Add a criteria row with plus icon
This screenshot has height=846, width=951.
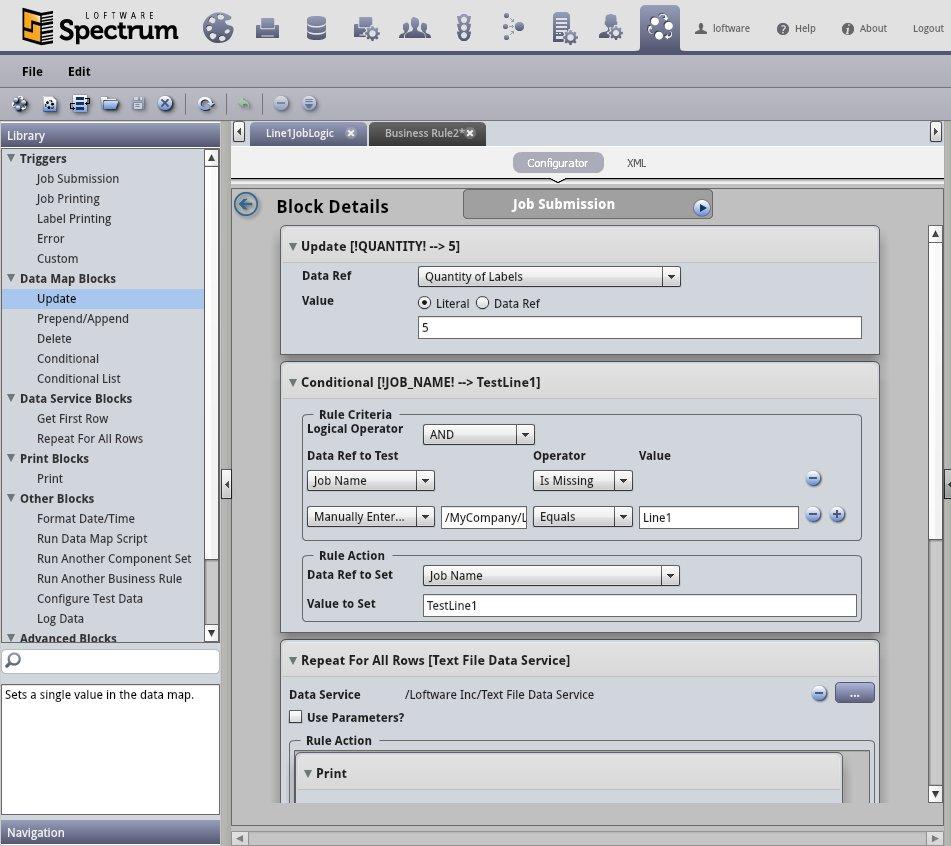pyautogui.click(x=838, y=515)
